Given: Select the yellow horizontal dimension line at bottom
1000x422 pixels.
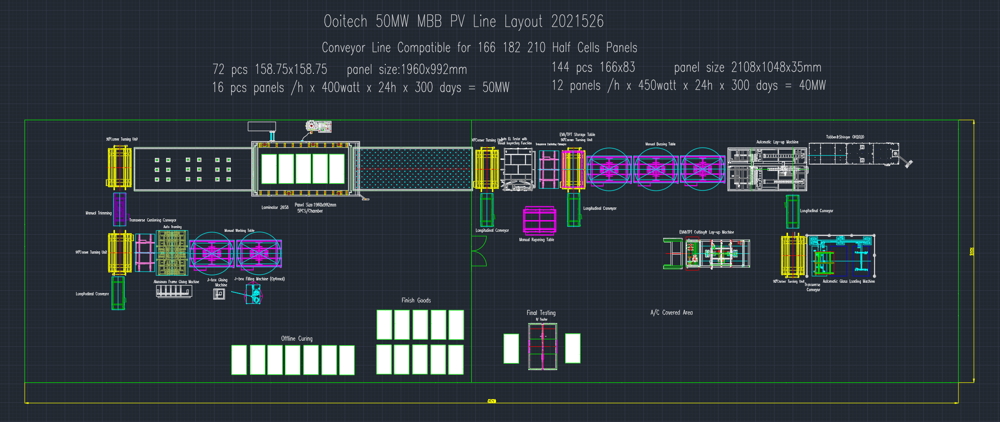Looking at the screenshot, I should [491, 402].
